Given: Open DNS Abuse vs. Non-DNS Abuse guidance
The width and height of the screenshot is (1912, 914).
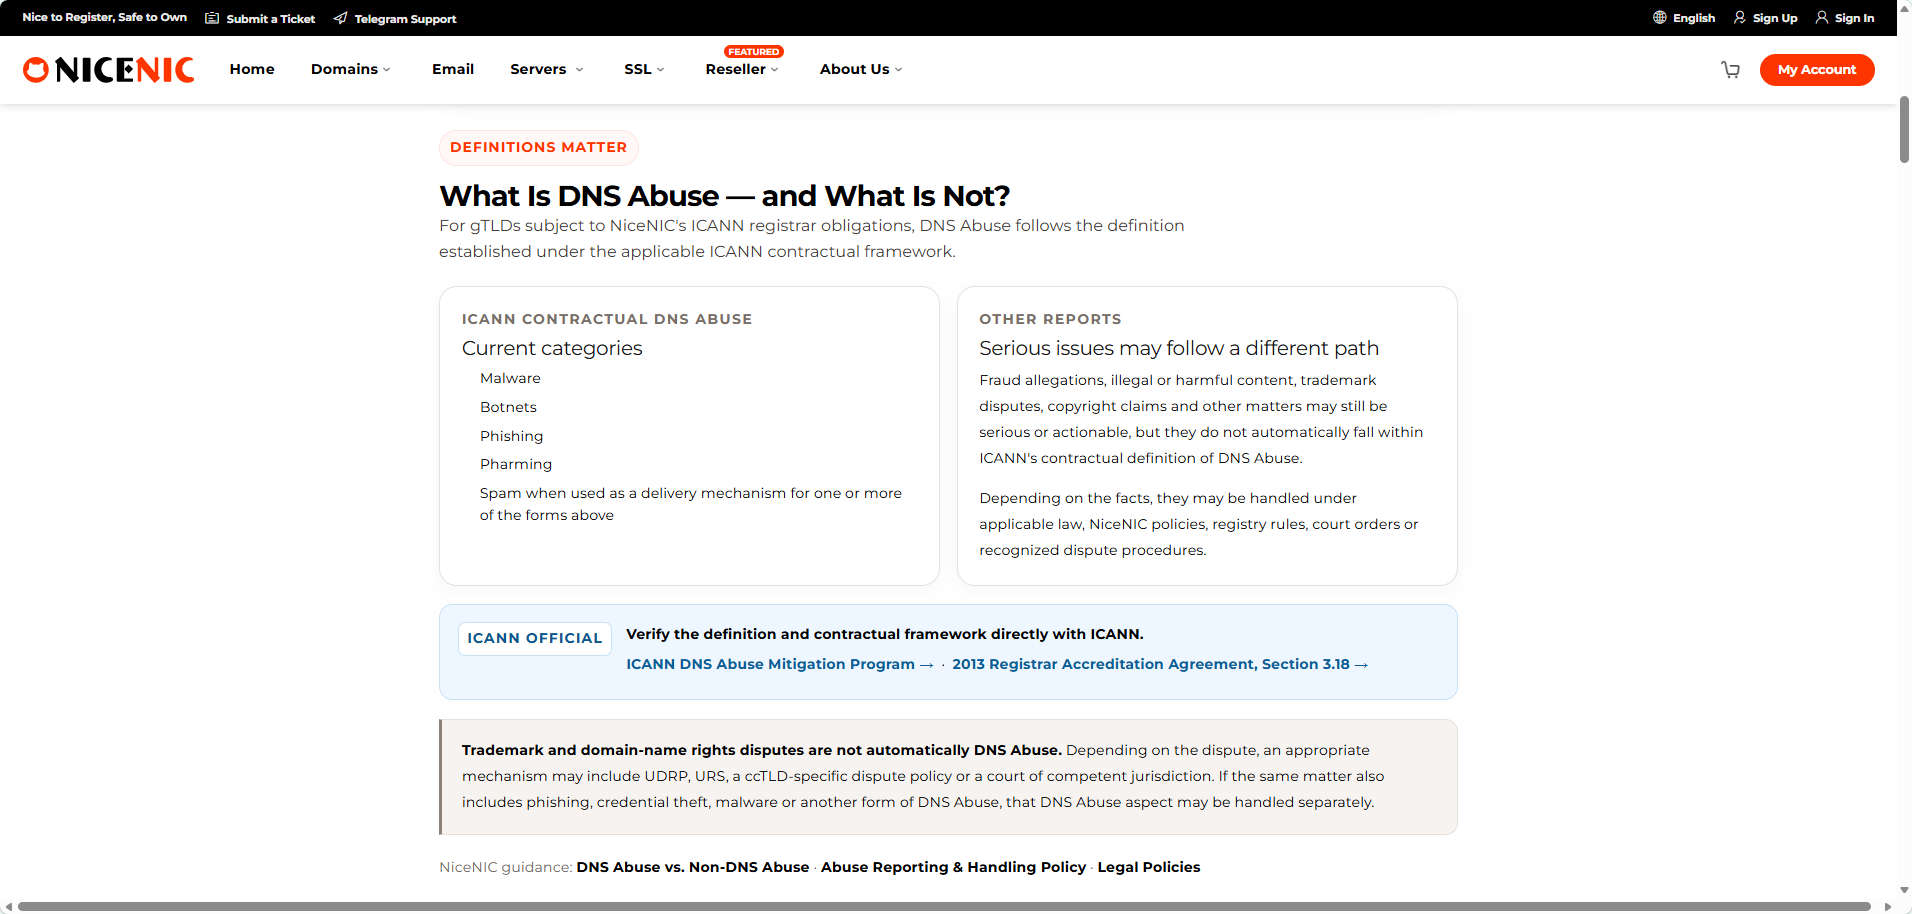Looking at the screenshot, I should click(x=693, y=867).
